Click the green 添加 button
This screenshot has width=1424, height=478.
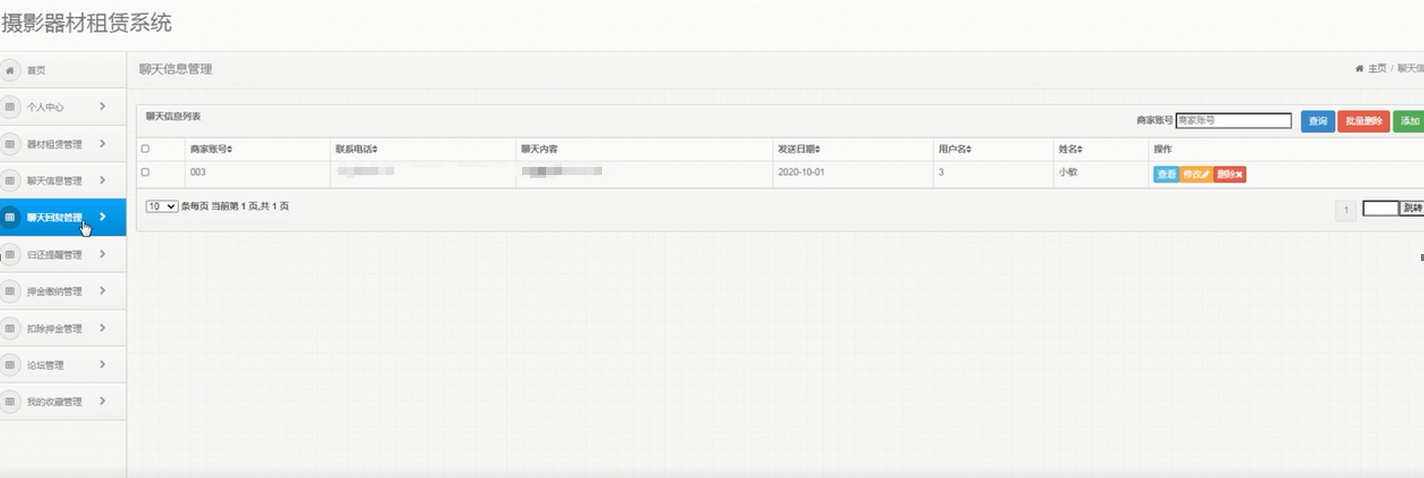[x=1409, y=121]
